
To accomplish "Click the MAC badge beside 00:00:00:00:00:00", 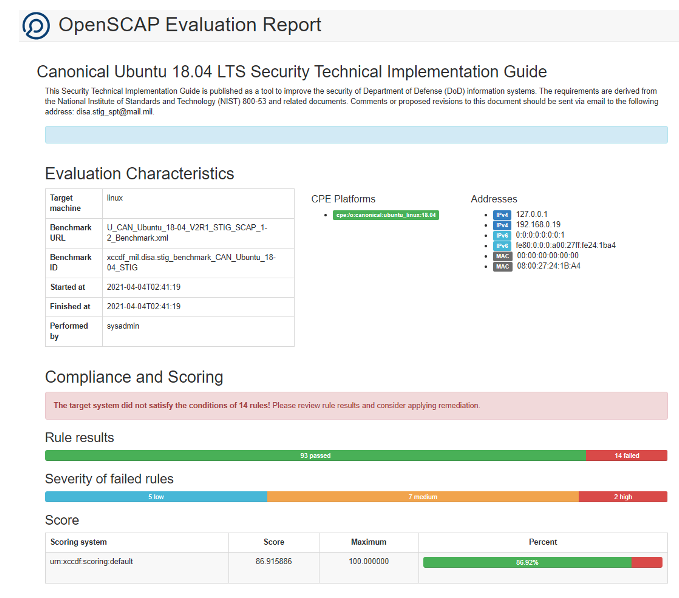I will tap(502, 256).
